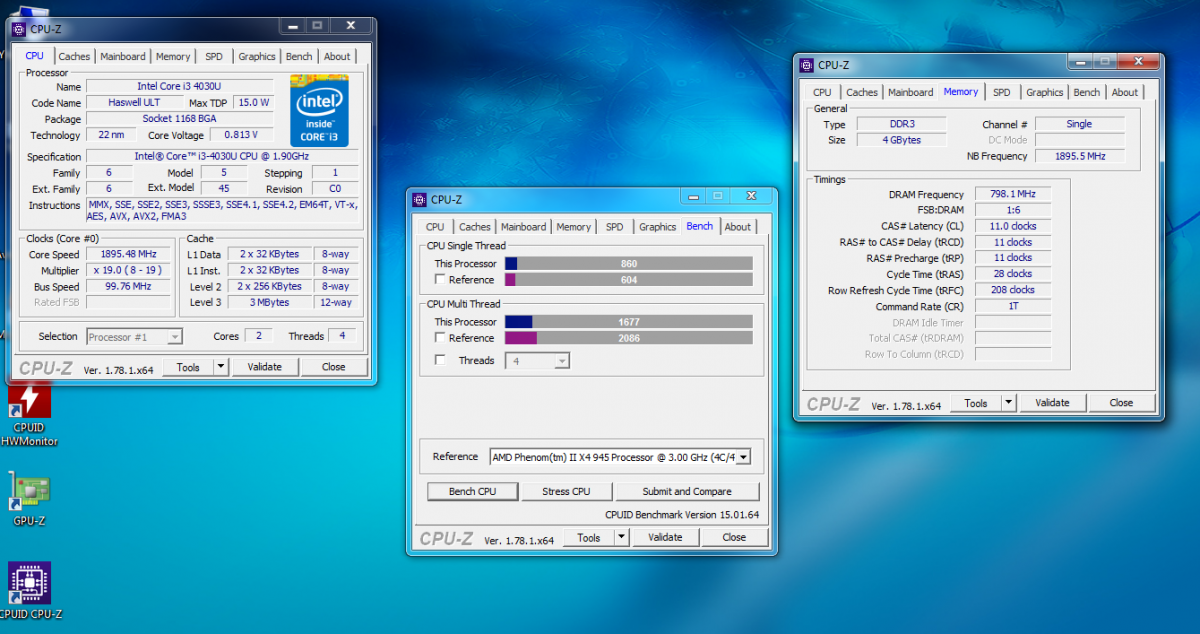Image resolution: width=1200 pixels, height=634 pixels.
Task: Select About tab in Bench window
Action: [x=738, y=227]
